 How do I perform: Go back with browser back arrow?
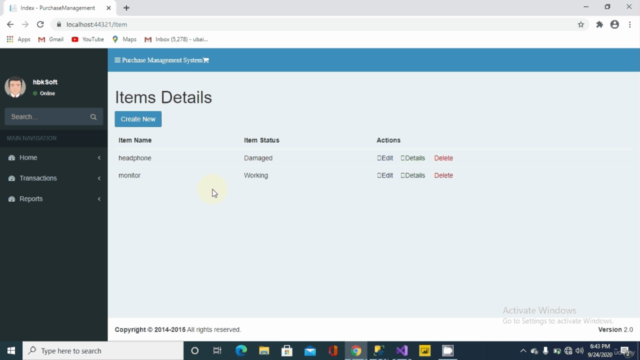(10, 24)
